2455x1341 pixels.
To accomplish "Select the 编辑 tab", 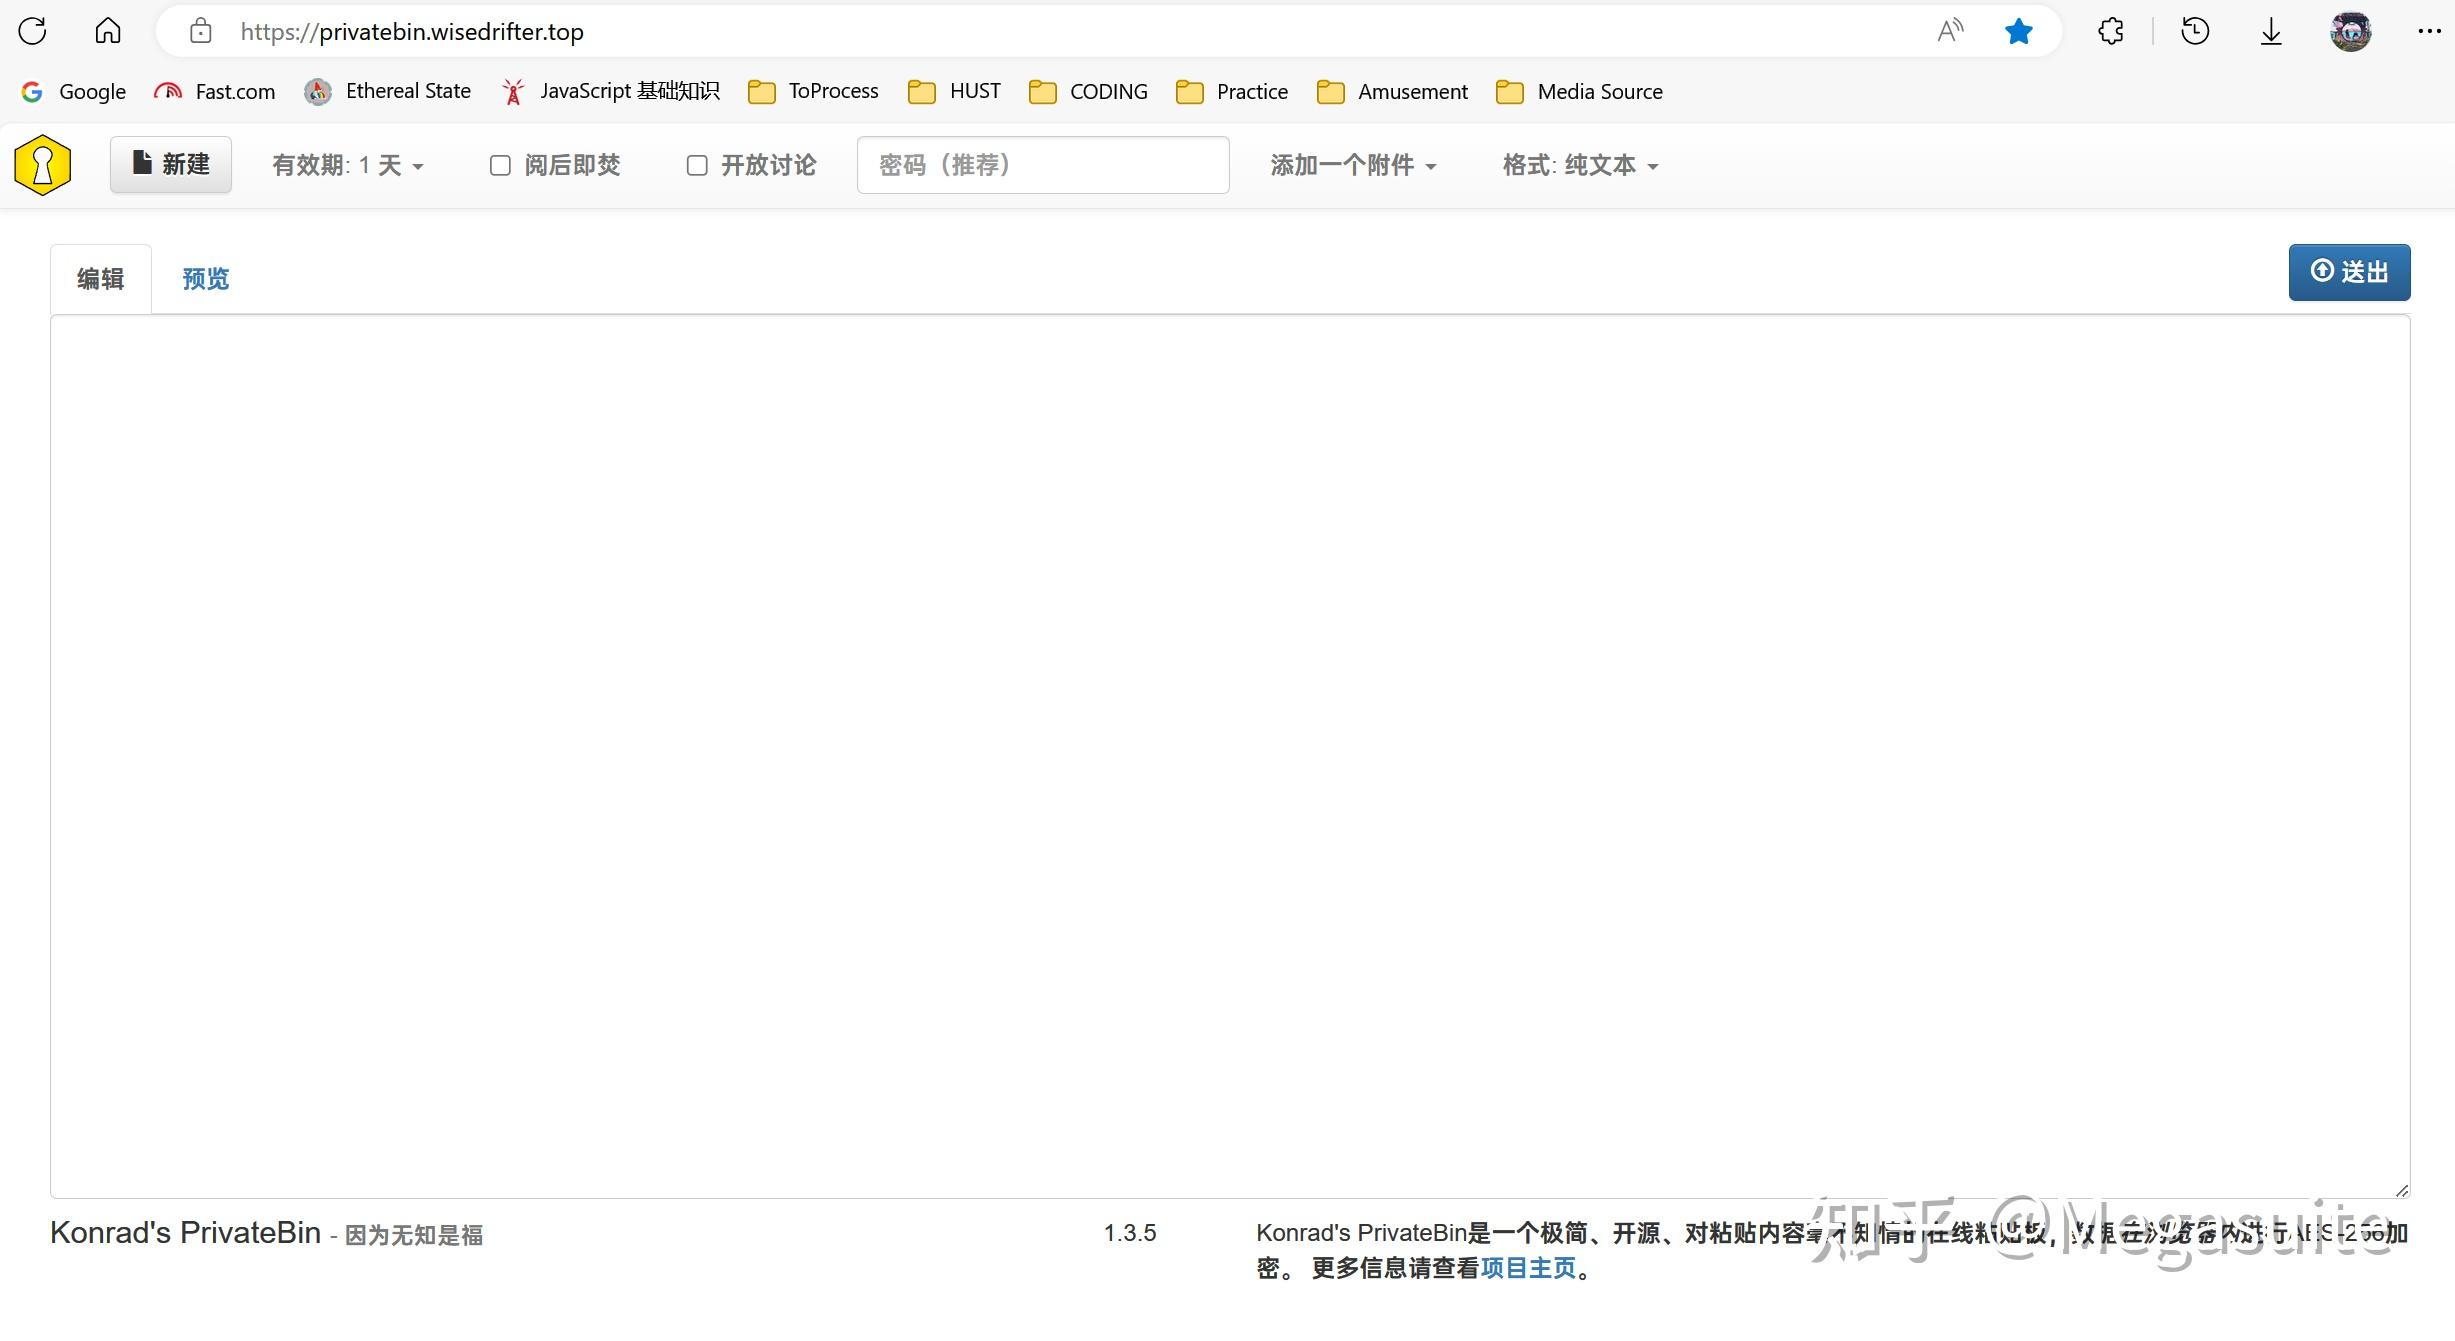I will [100, 278].
